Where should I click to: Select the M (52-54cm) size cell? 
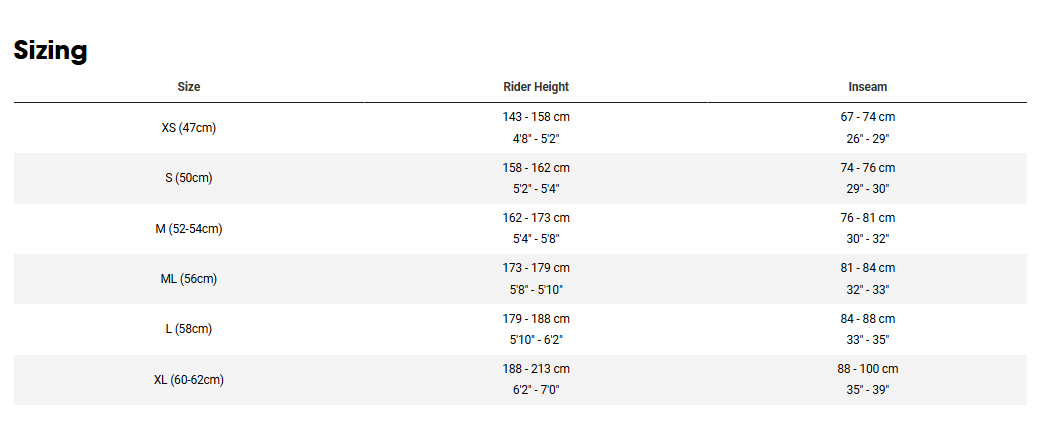189,229
